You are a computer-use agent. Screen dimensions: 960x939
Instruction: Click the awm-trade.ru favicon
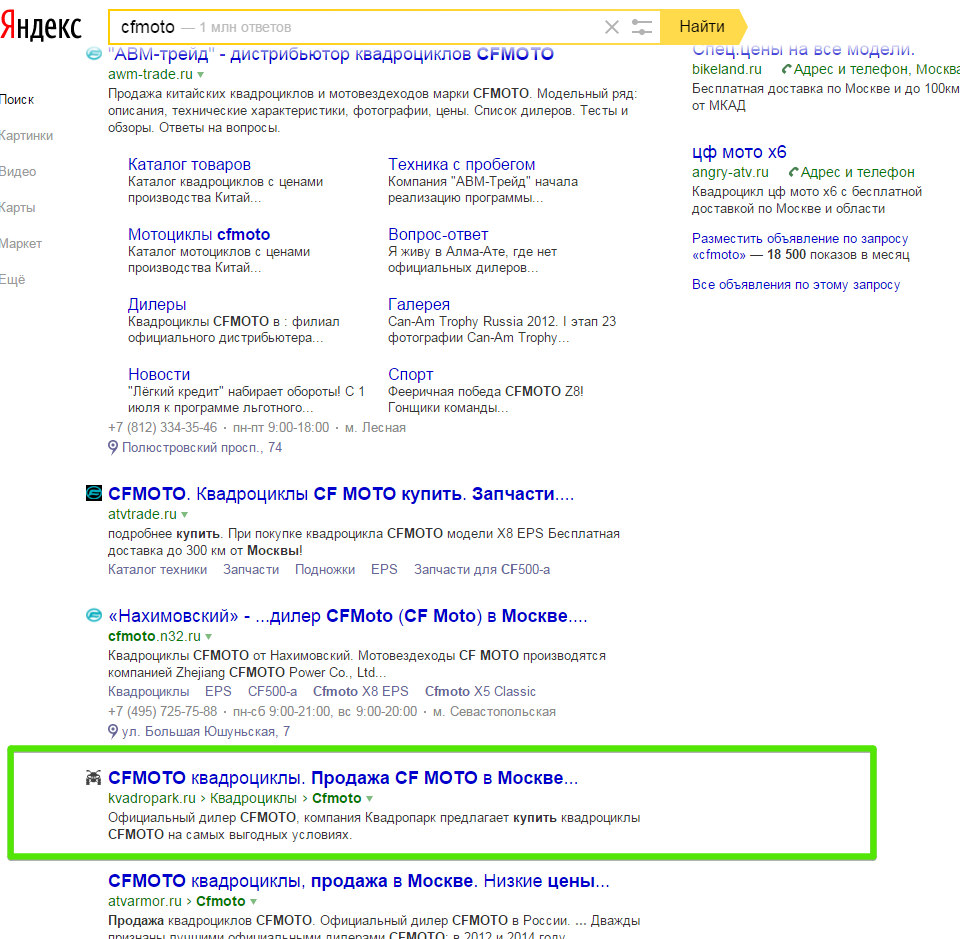[94, 54]
